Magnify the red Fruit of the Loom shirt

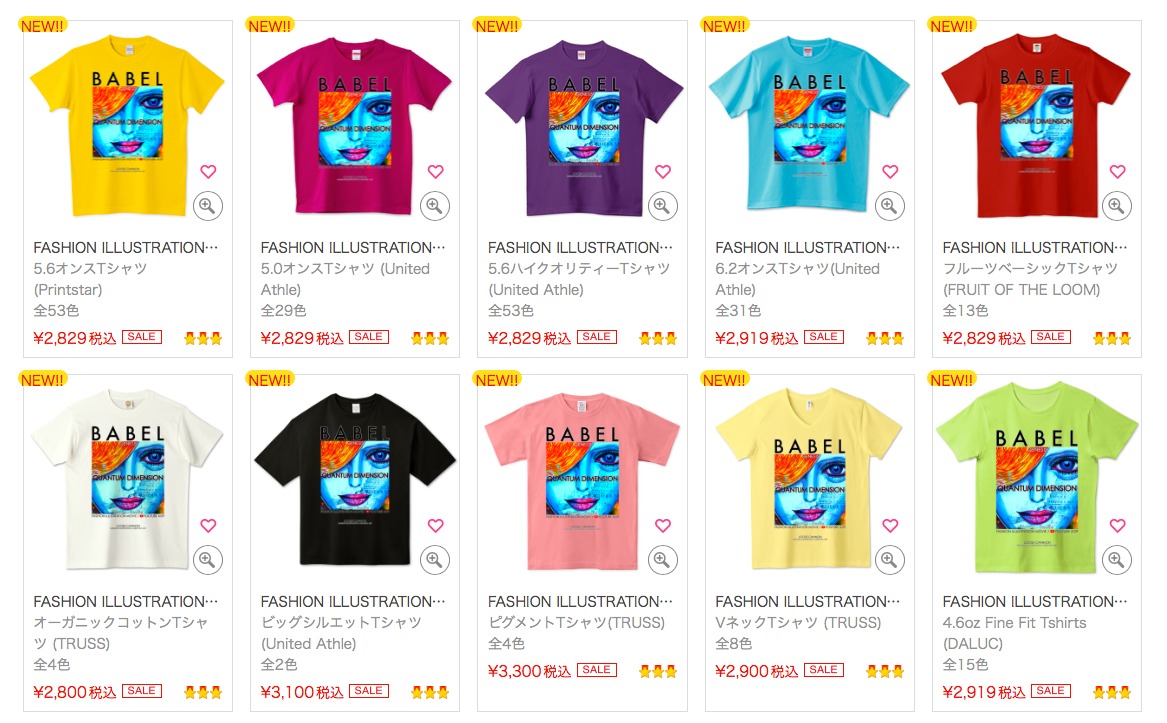pos(1117,206)
